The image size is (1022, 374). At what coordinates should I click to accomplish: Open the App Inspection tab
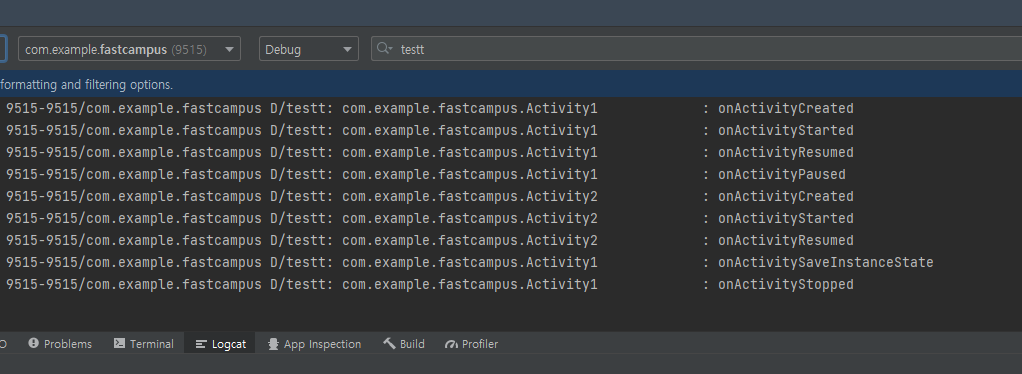pos(314,343)
